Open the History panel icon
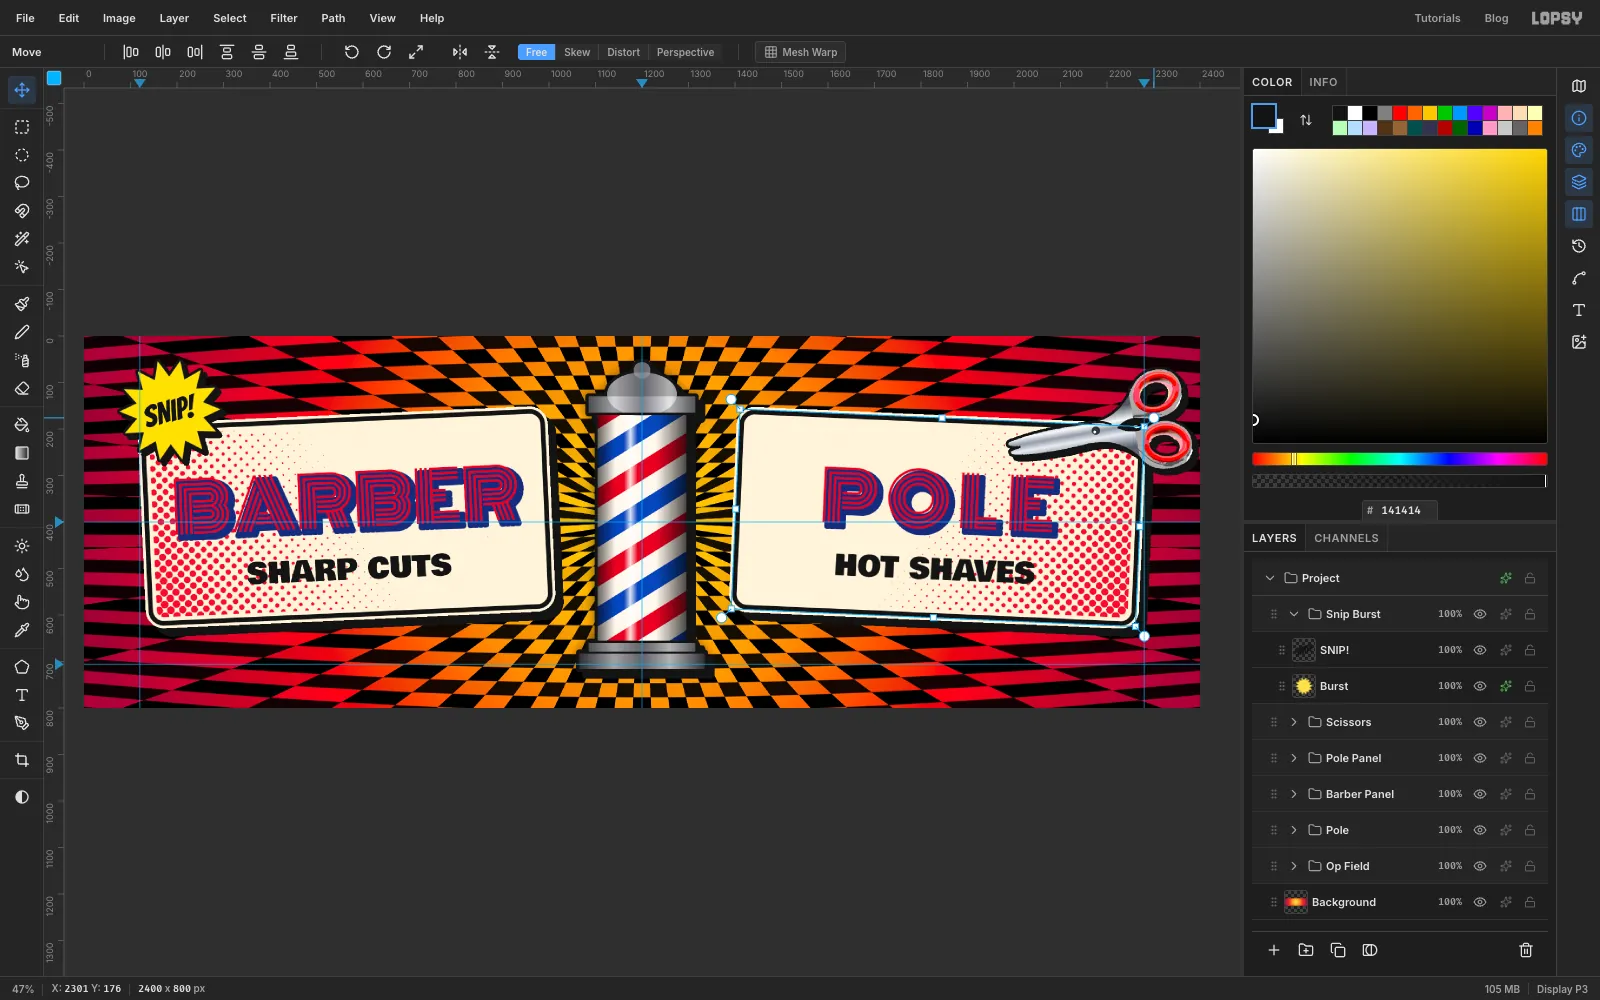Screen dimensions: 1600x1000 coord(1579,246)
